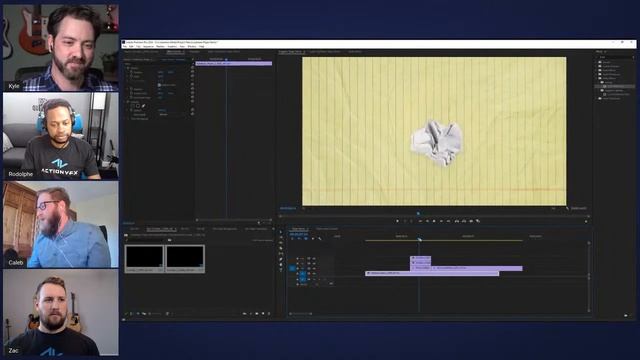Open the Program monitor button editor plus icon
The height and width of the screenshot is (360, 640).
[x=586, y=221]
